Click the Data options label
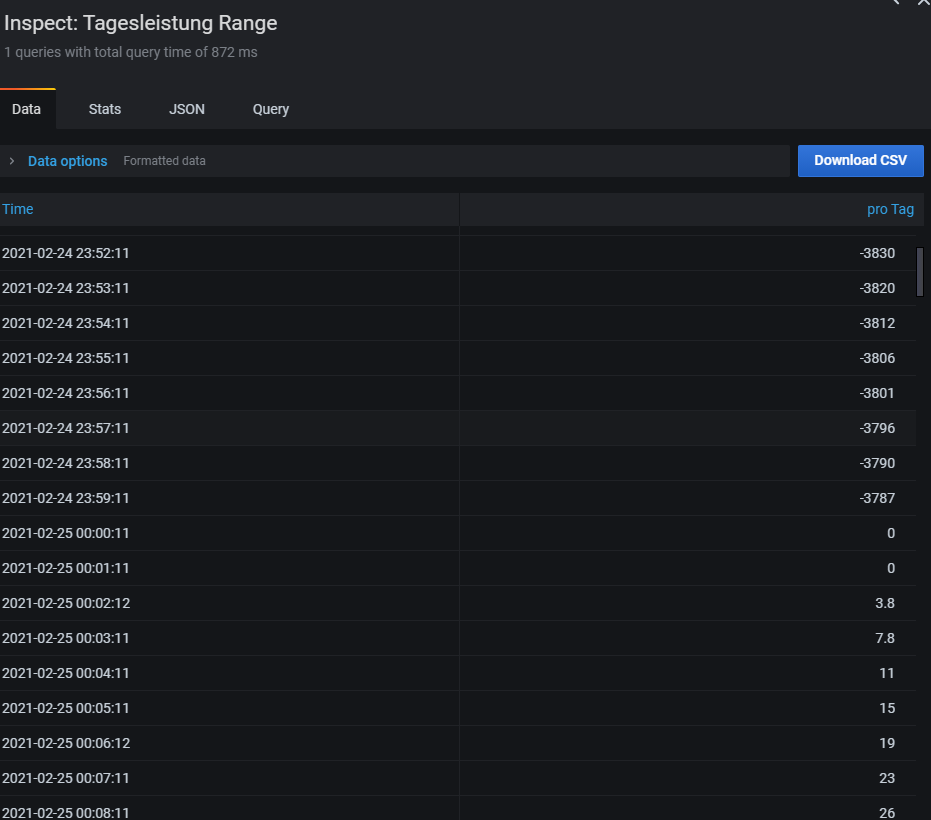The height and width of the screenshot is (820, 931). click(67, 161)
